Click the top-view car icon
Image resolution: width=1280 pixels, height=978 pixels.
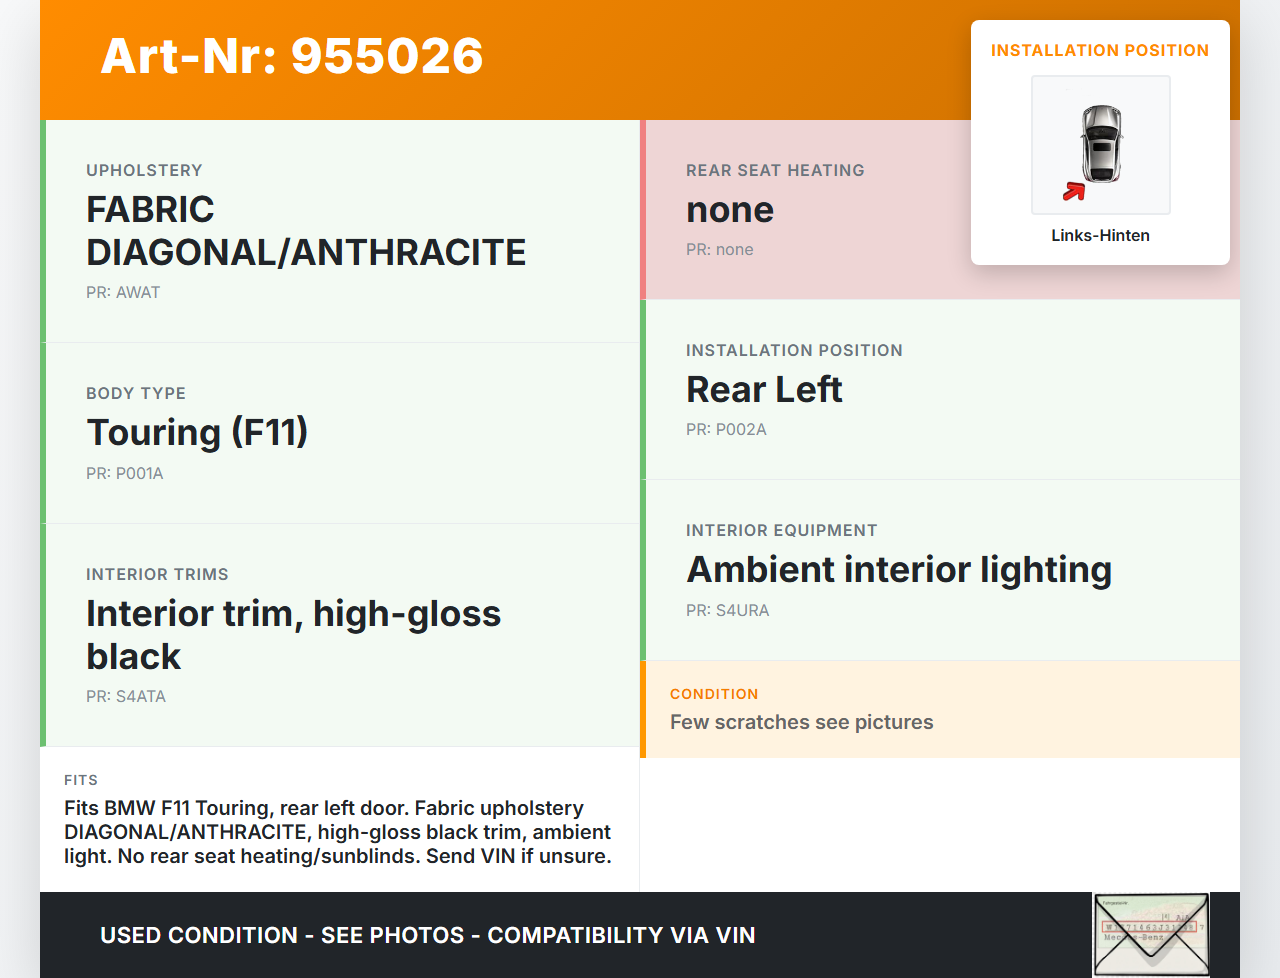[x=1101, y=143]
